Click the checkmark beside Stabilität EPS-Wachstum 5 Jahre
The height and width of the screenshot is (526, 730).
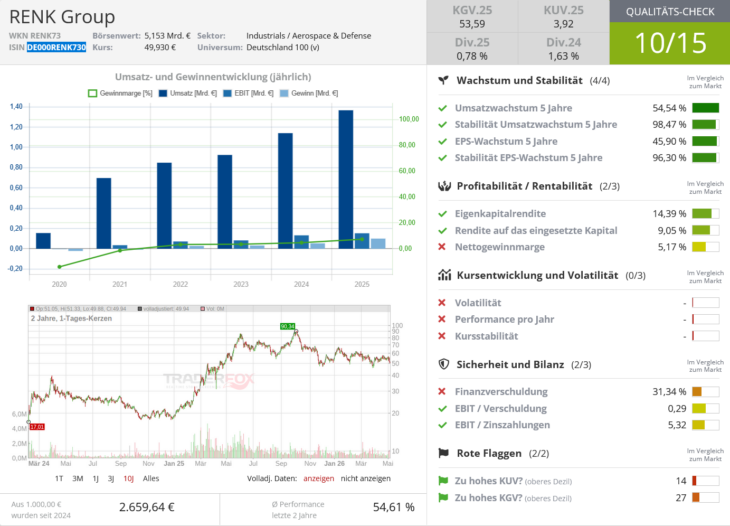[x=442, y=158]
